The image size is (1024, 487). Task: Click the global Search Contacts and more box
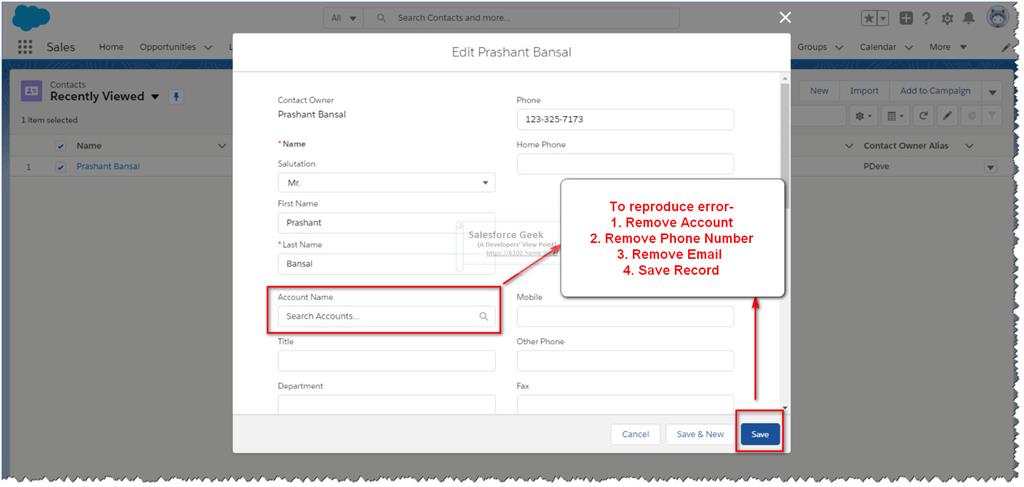(521, 18)
